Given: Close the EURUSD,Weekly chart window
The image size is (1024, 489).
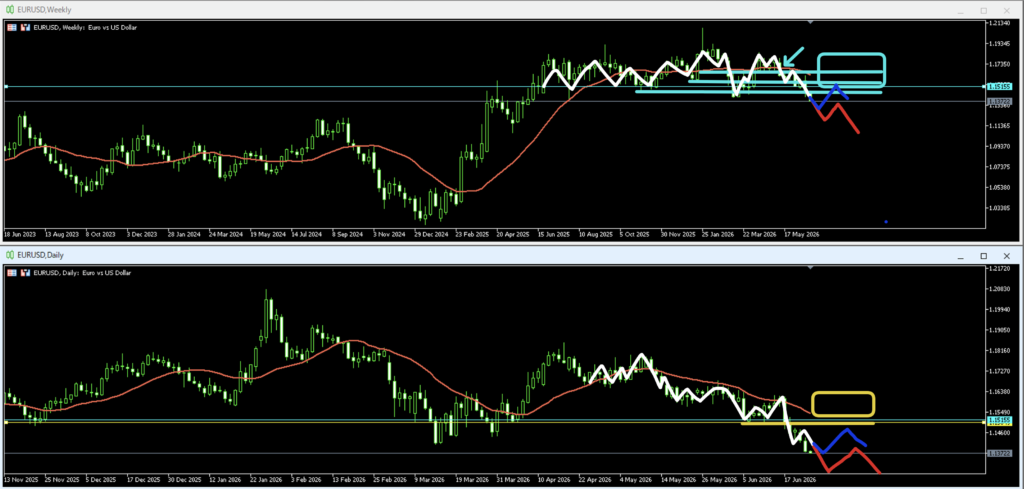Looking at the screenshot, I should [1008, 10].
